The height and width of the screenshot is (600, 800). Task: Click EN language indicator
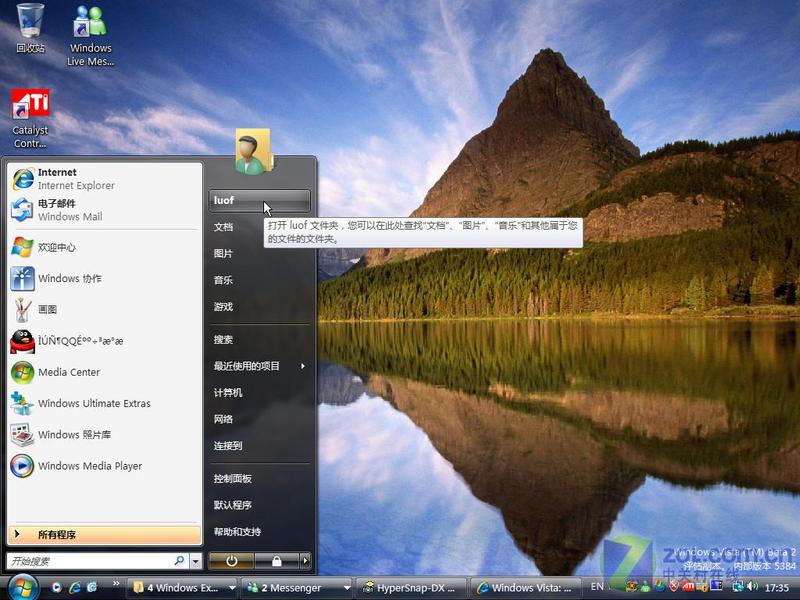point(596,587)
